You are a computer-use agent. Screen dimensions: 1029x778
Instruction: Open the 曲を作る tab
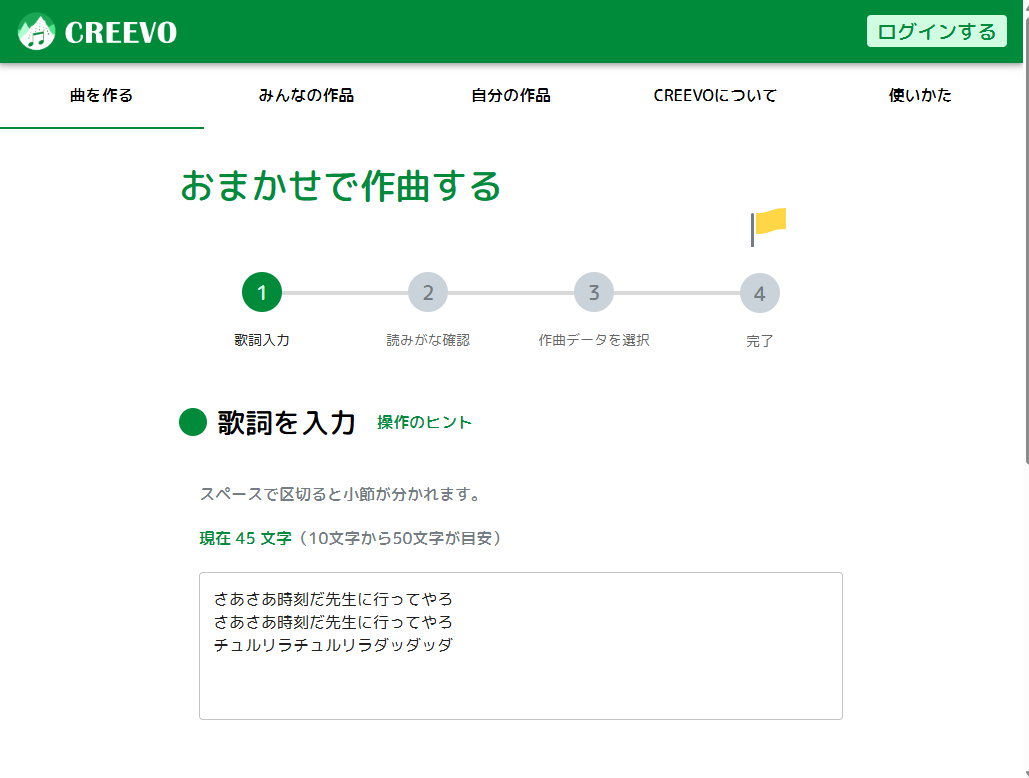point(102,96)
